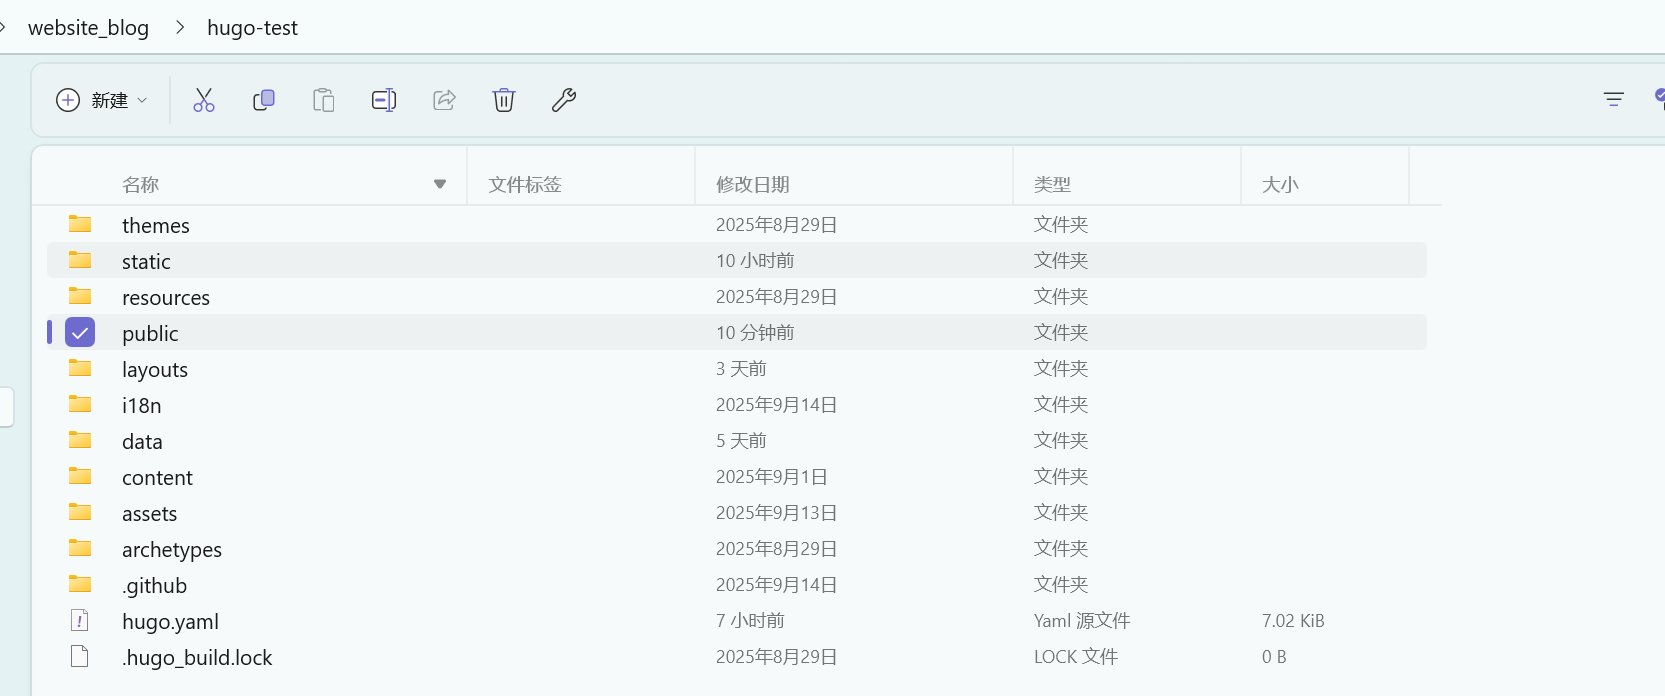The height and width of the screenshot is (696, 1665).
Task: Sort by 修改日期 column header
Action: tap(753, 185)
